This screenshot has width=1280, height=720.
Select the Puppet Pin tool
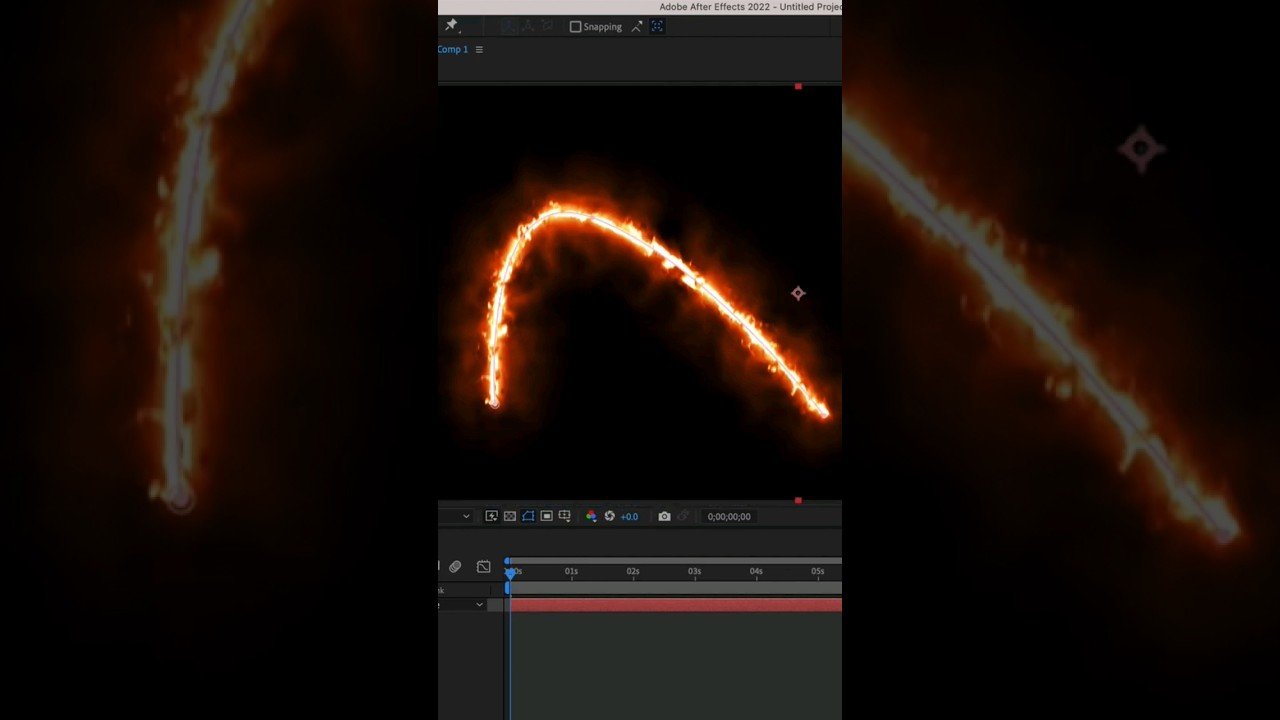(451, 26)
